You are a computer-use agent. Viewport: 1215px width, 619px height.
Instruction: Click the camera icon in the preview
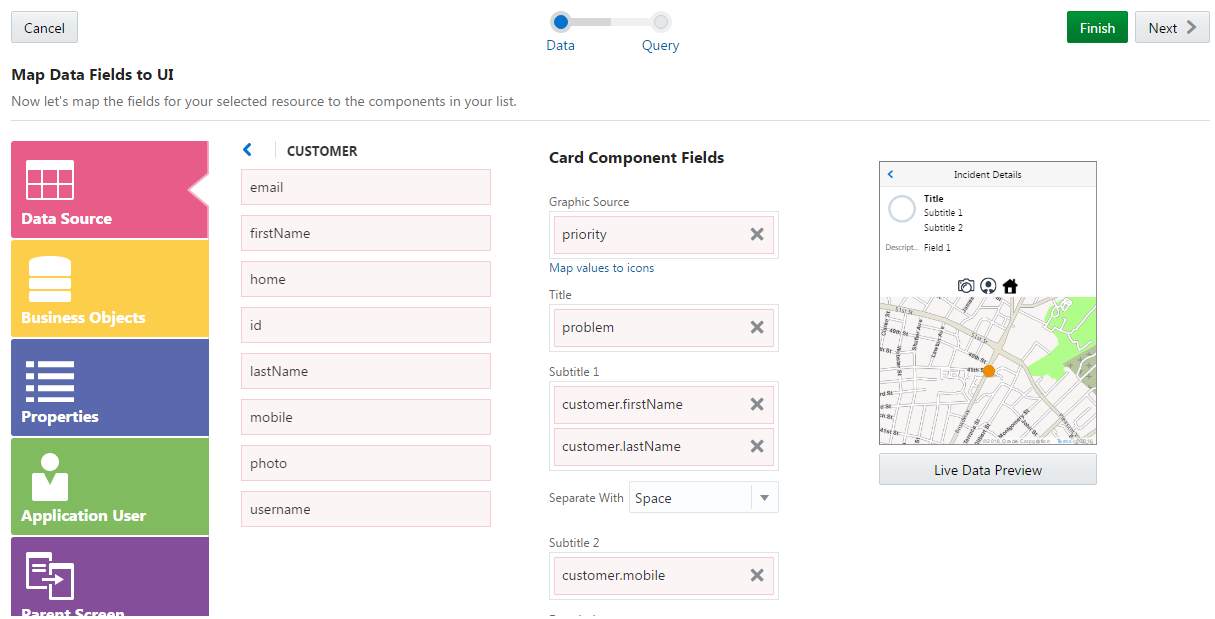pyautogui.click(x=966, y=285)
